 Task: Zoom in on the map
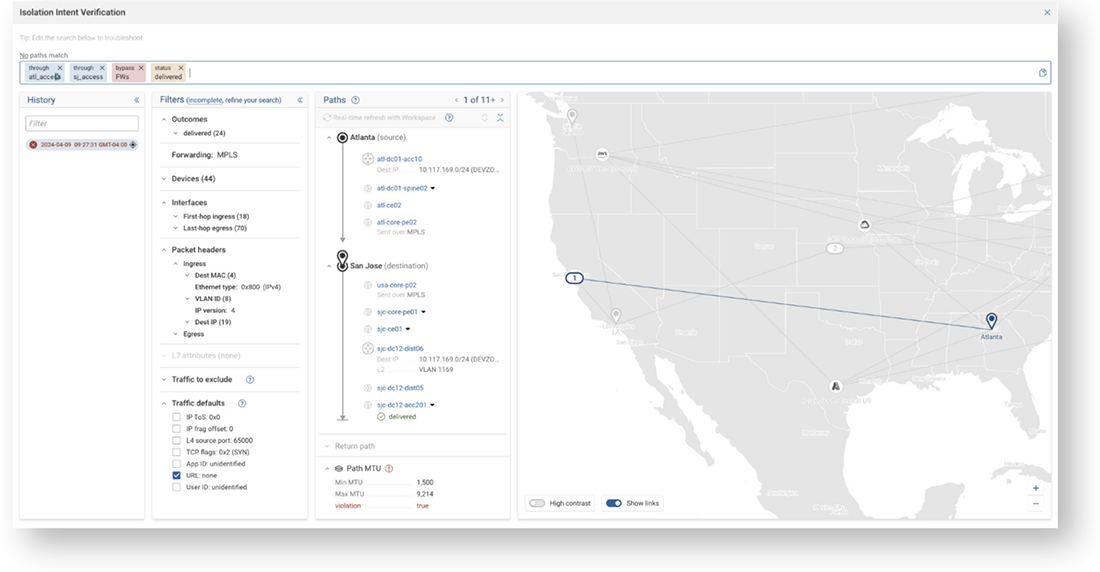coord(1036,488)
